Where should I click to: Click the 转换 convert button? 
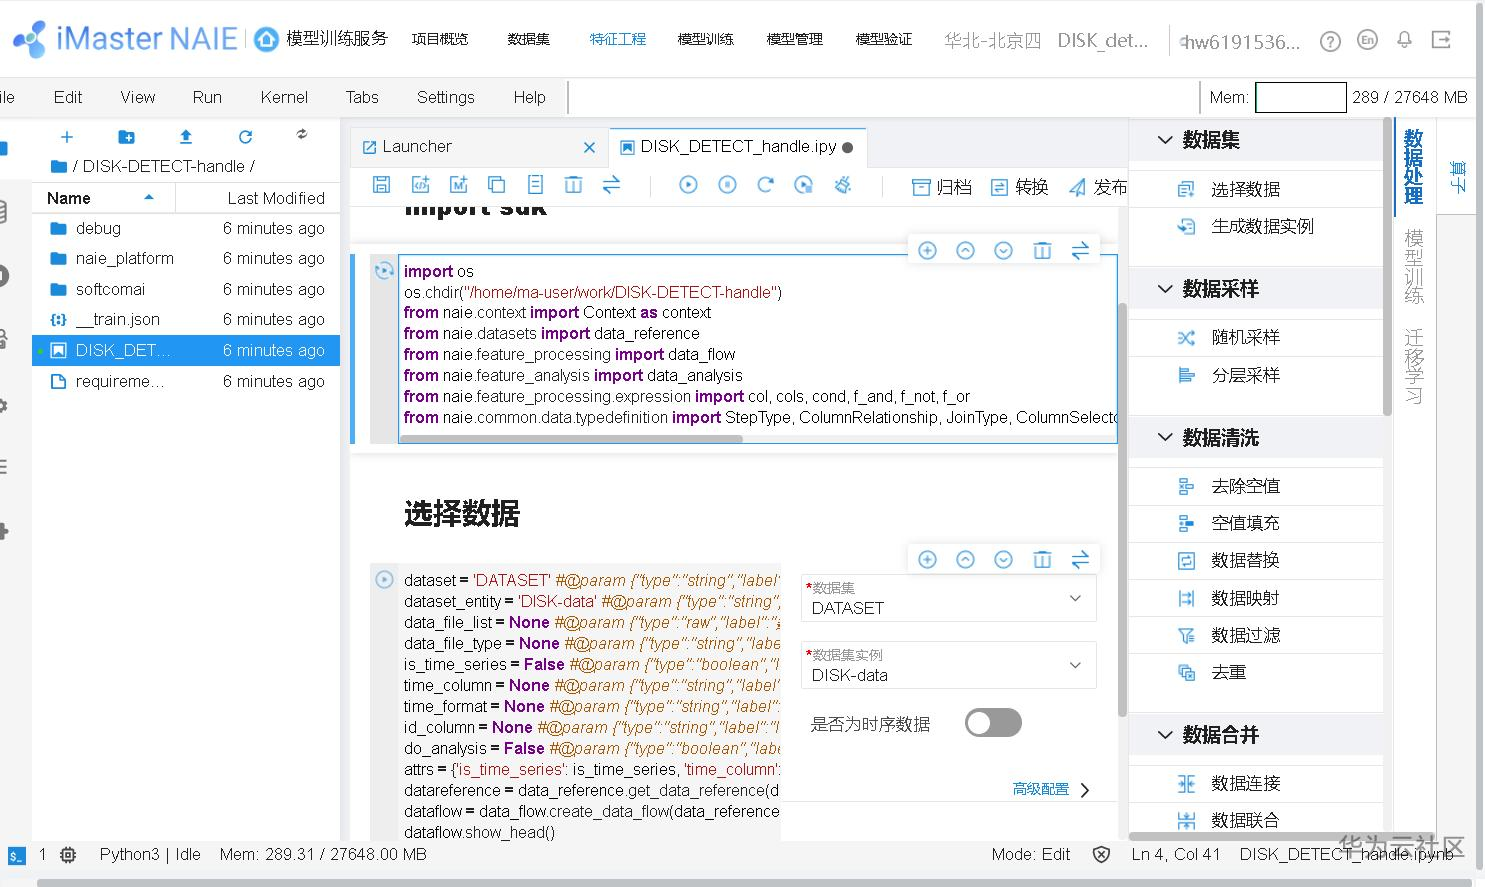(x=1019, y=187)
